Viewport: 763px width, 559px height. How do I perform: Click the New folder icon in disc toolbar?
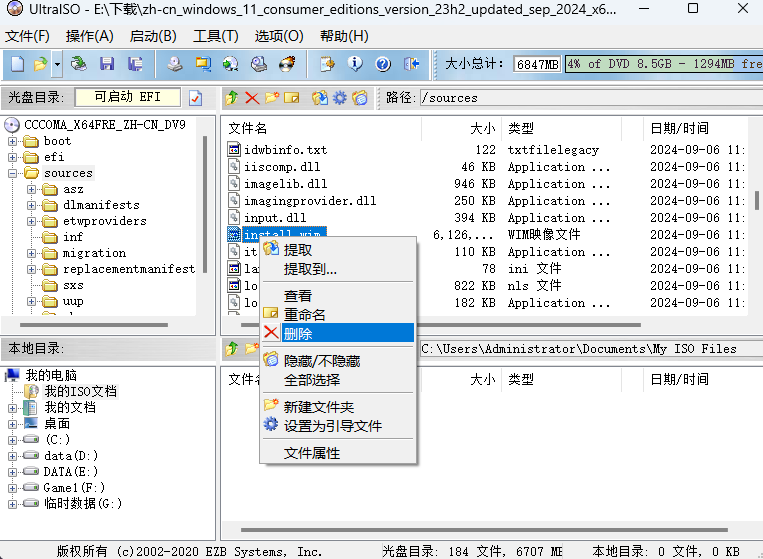pos(272,98)
